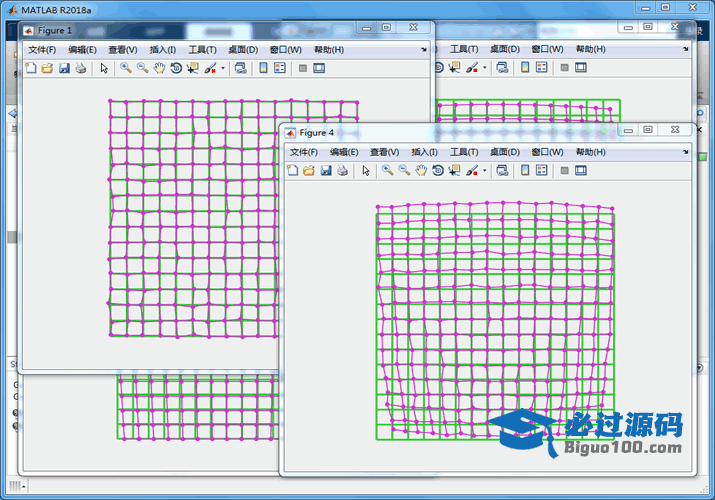Open 窗口(W) menu in Figure 1

tap(285, 50)
